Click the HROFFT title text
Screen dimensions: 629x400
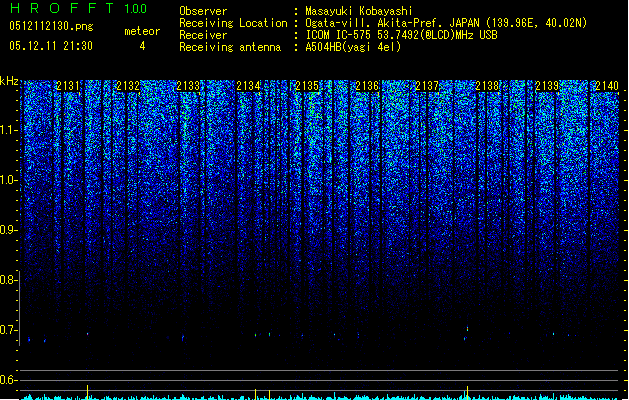tap(62, 8)
